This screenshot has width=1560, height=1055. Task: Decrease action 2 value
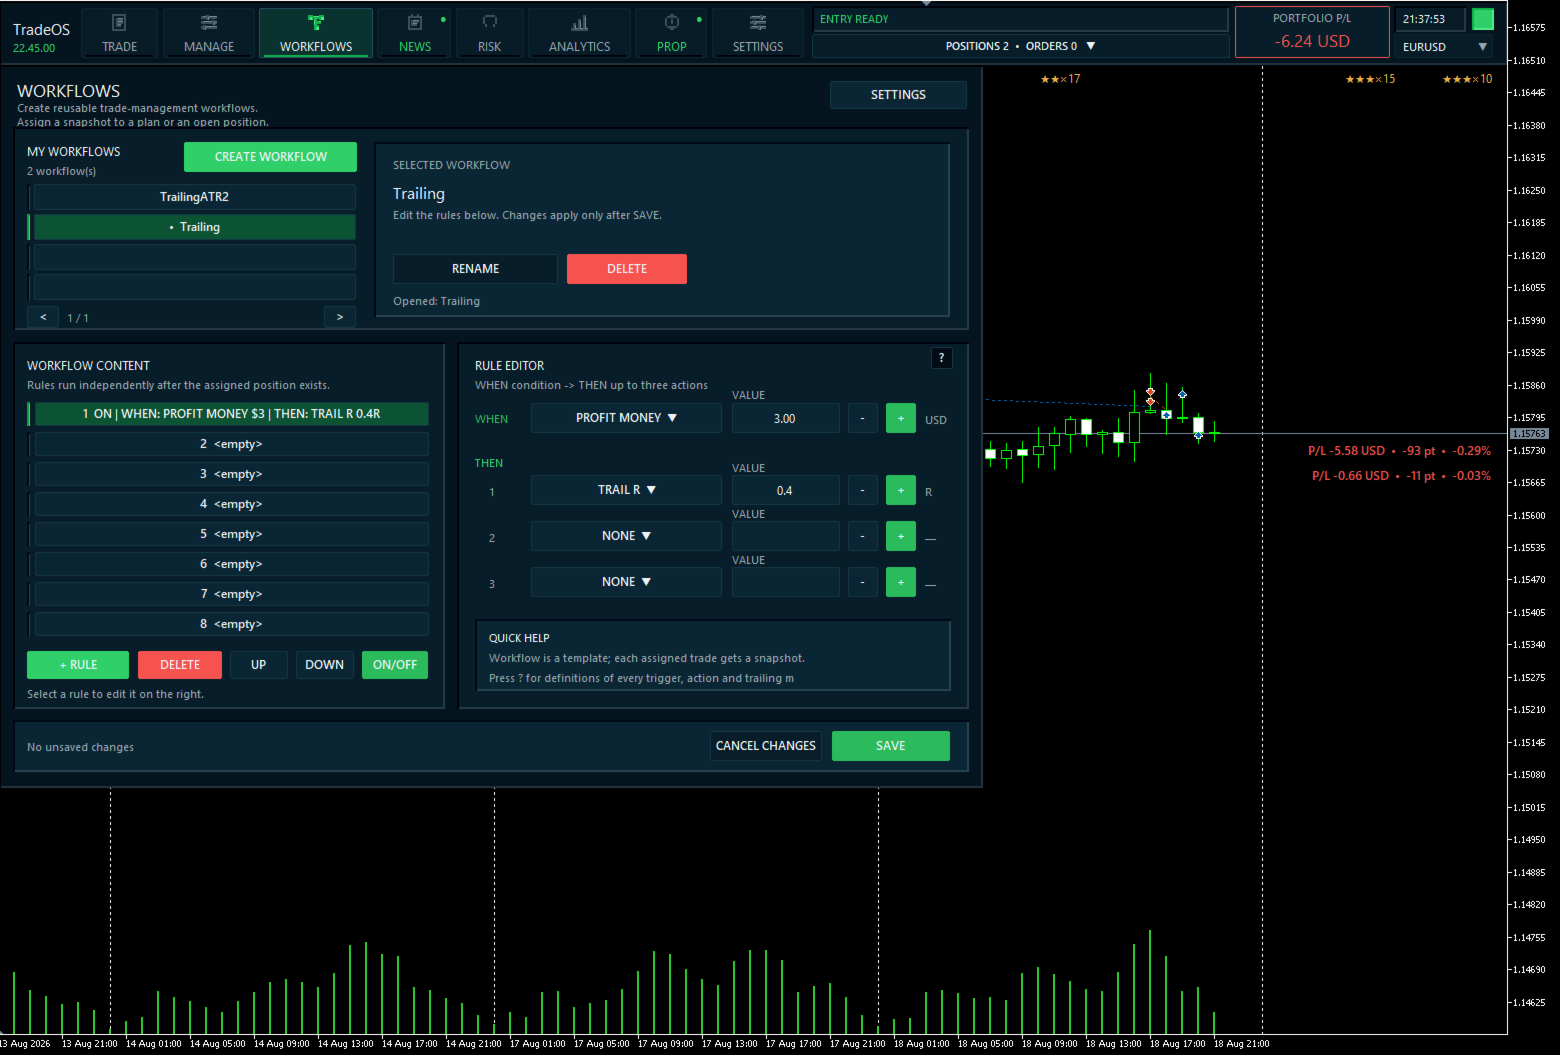click(x=863, y=536)
